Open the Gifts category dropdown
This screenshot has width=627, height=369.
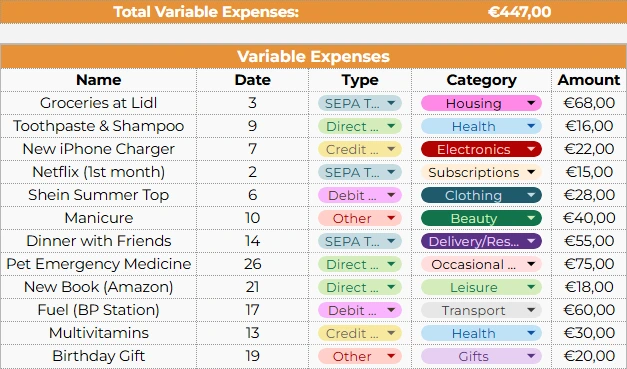pos(481,356)
